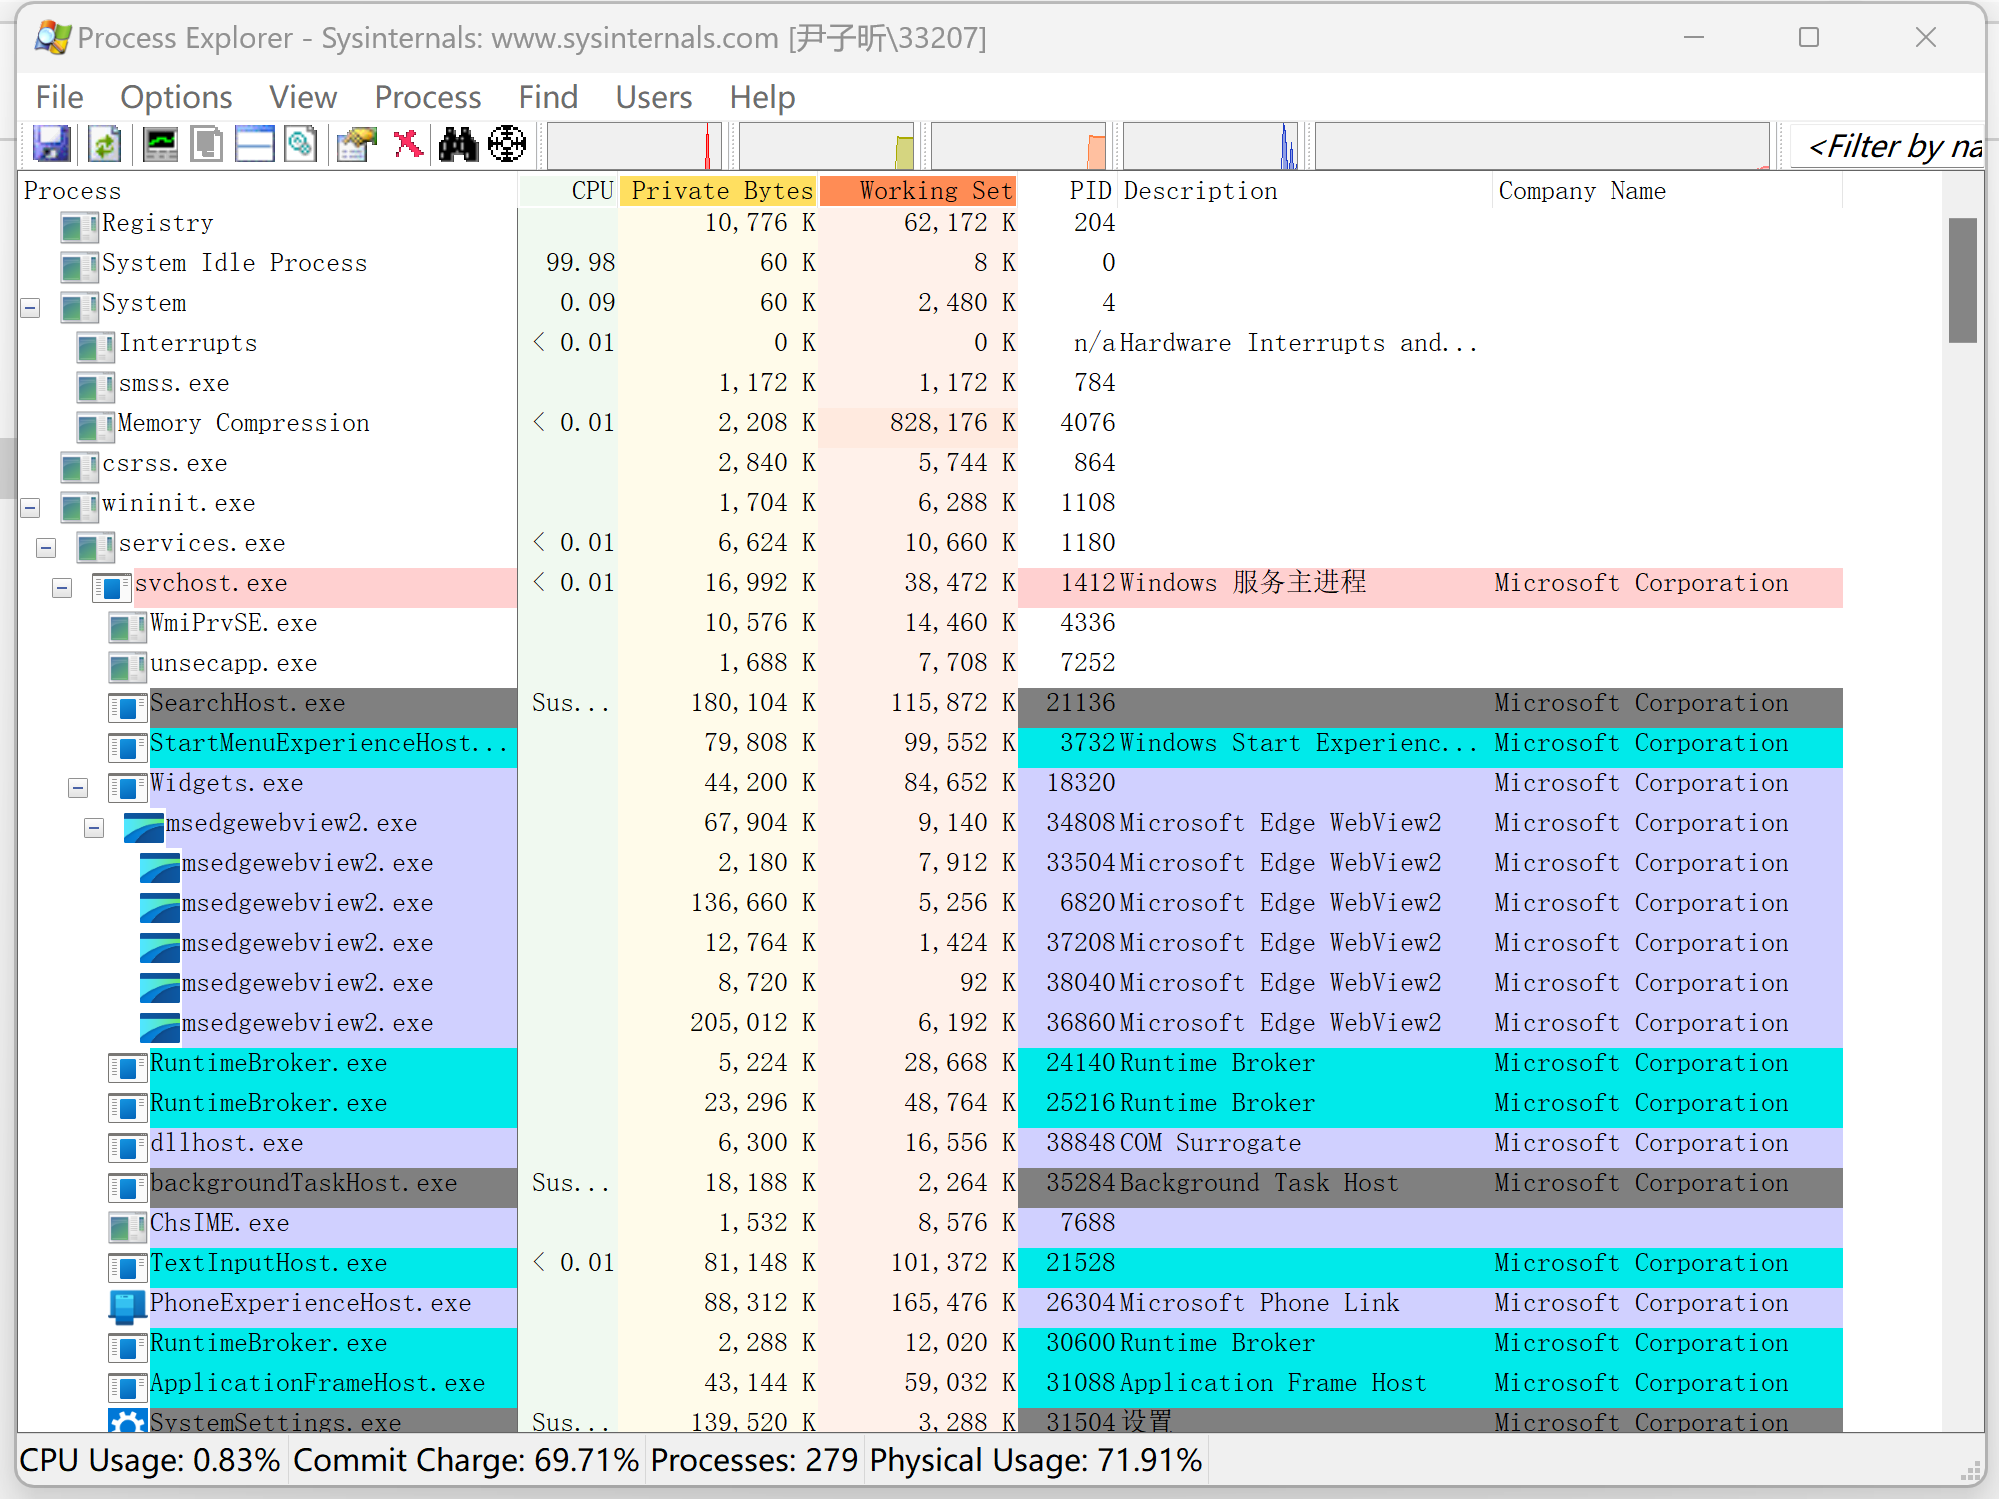This screenshot has width=1999, height=1499.
Task: Open the Options menu
Action: (176, 97)
